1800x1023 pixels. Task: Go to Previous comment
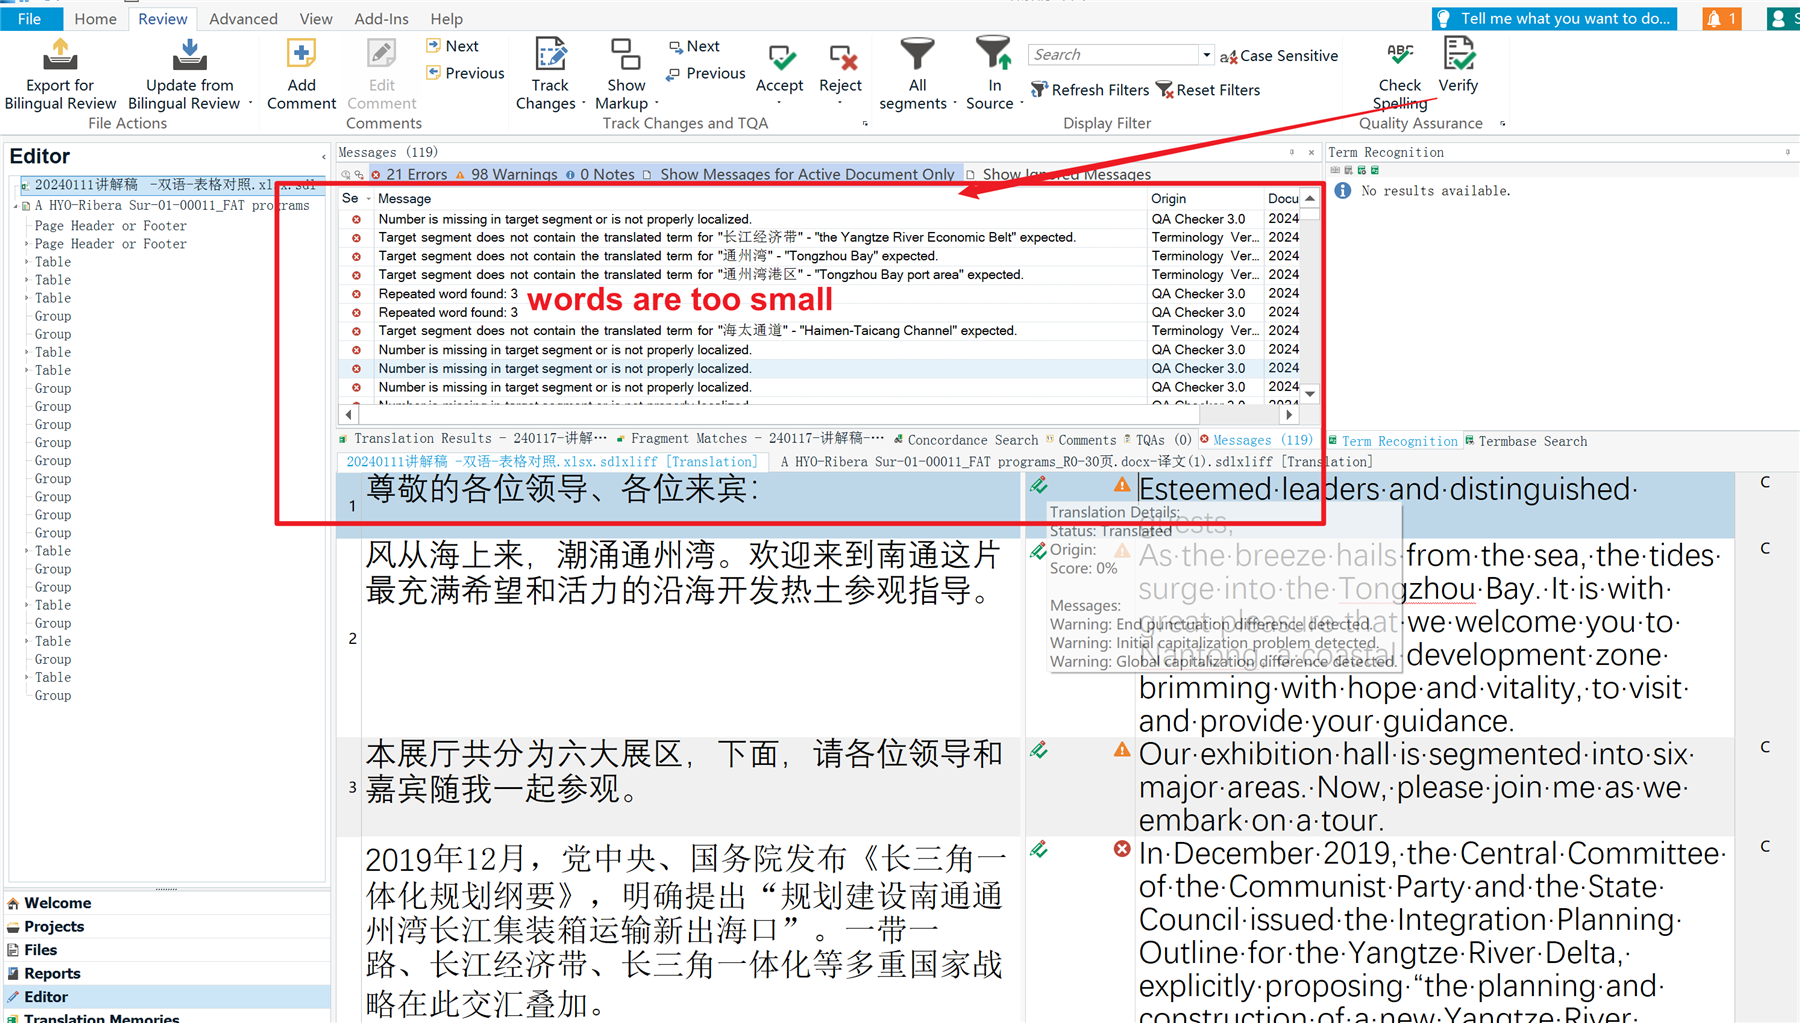465,73
